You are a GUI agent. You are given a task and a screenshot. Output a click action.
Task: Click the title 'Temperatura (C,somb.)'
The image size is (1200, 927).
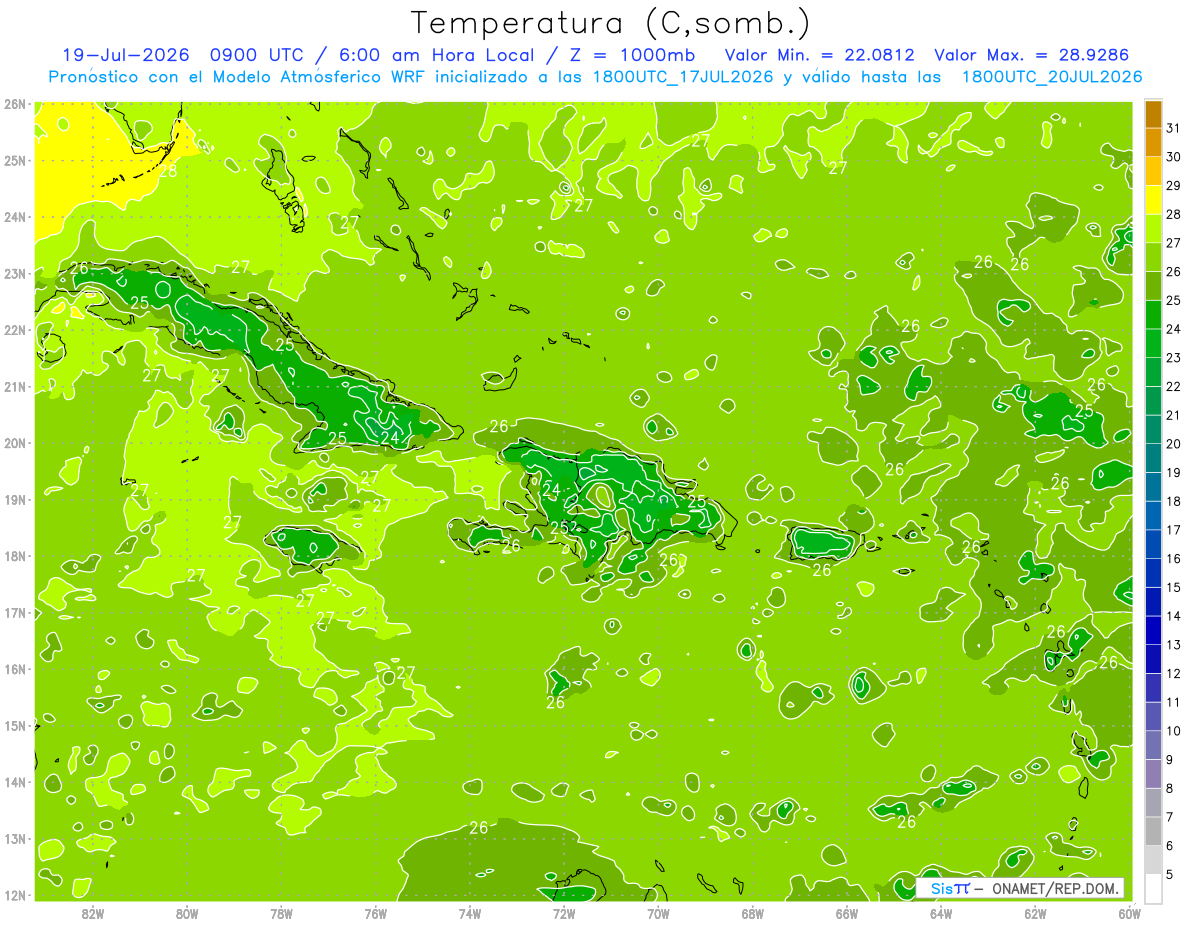click(x=611, y=23)
